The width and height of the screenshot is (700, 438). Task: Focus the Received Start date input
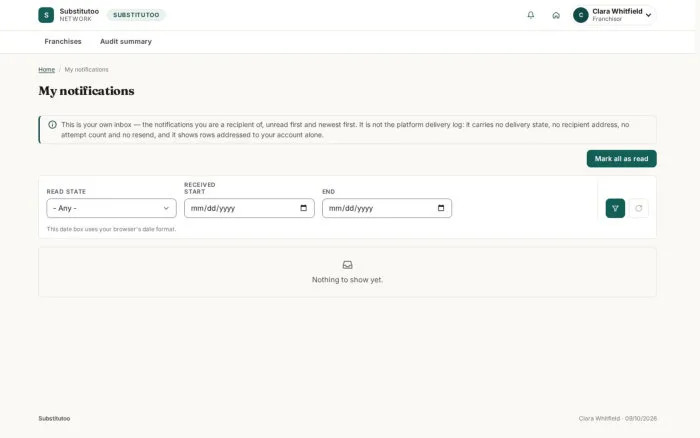[x=249, y=208]
